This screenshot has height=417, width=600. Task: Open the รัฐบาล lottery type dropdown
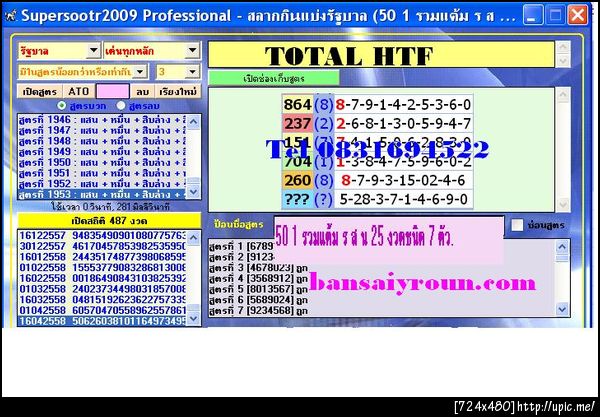coord(93,50)
